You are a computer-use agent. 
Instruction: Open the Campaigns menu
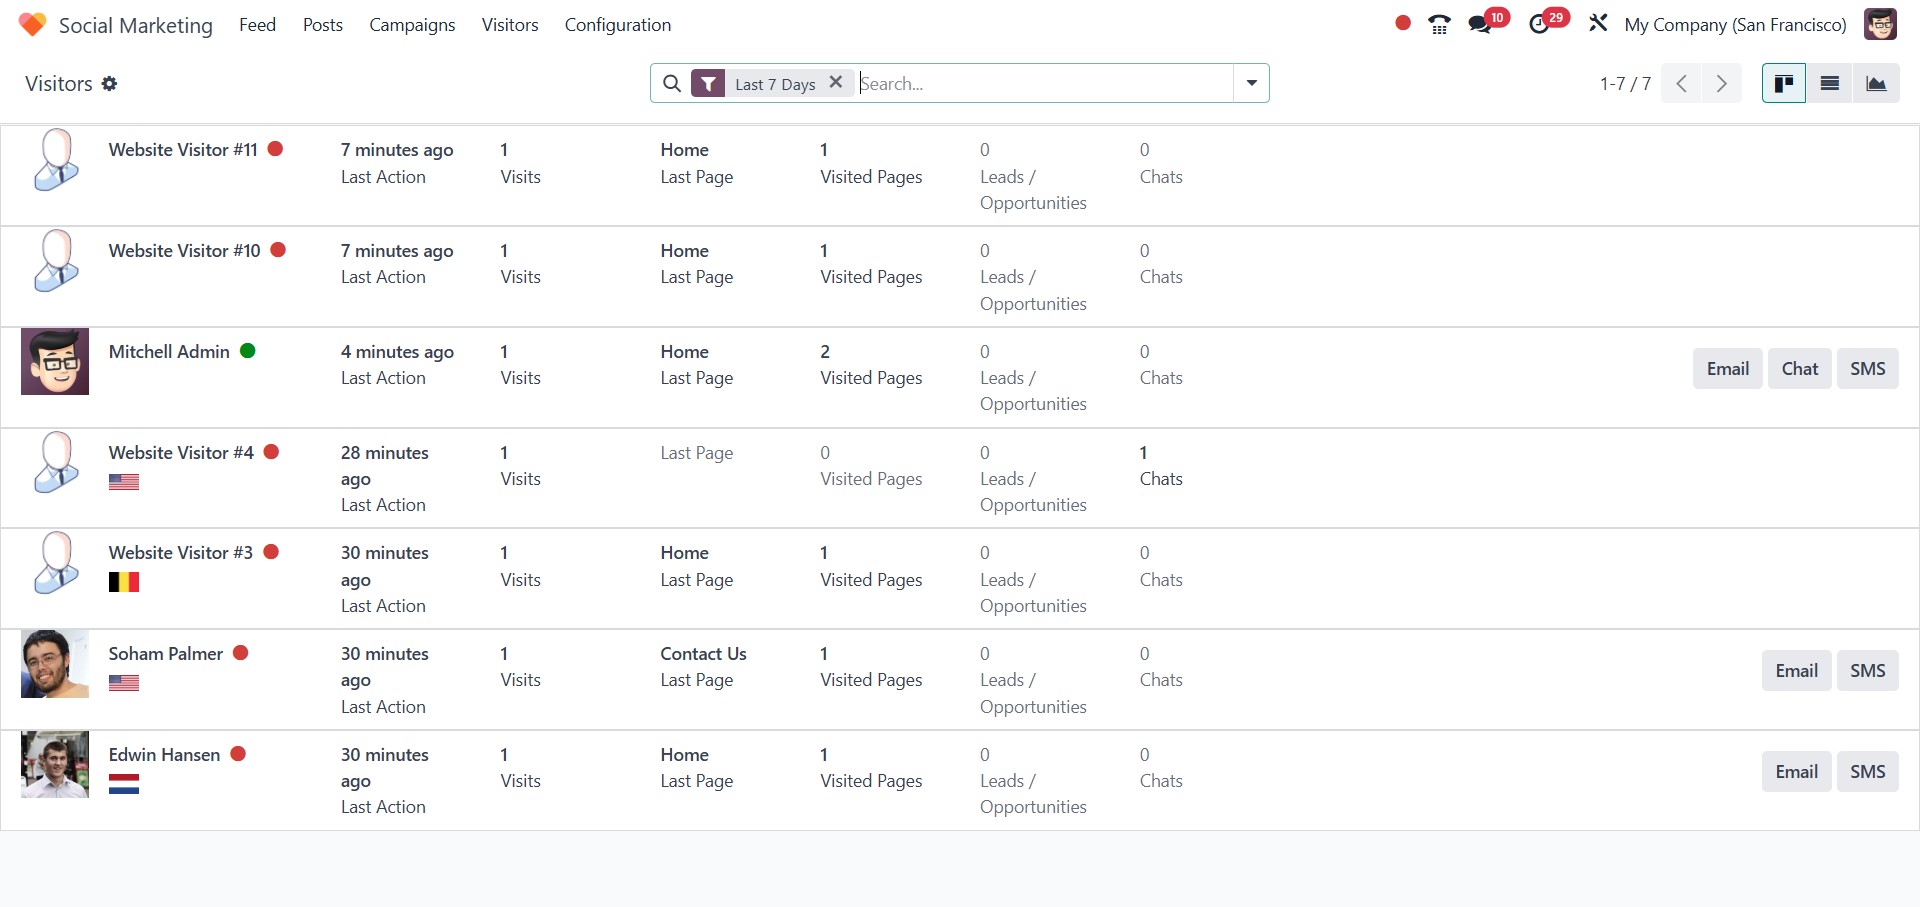click(x=412, y=25)
